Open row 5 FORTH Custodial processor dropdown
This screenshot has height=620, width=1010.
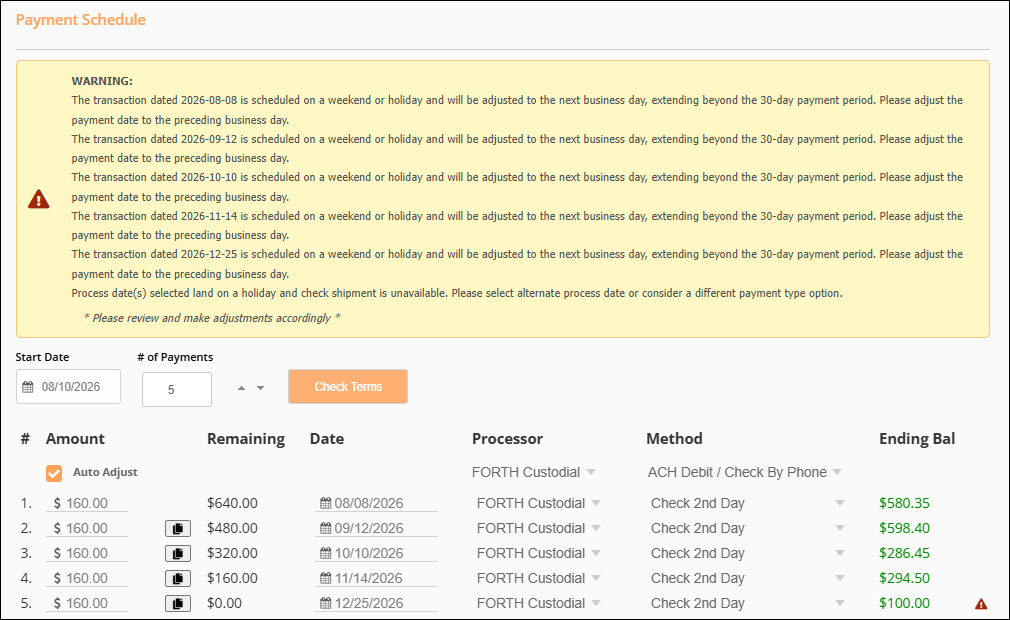(x=538, y=603)
